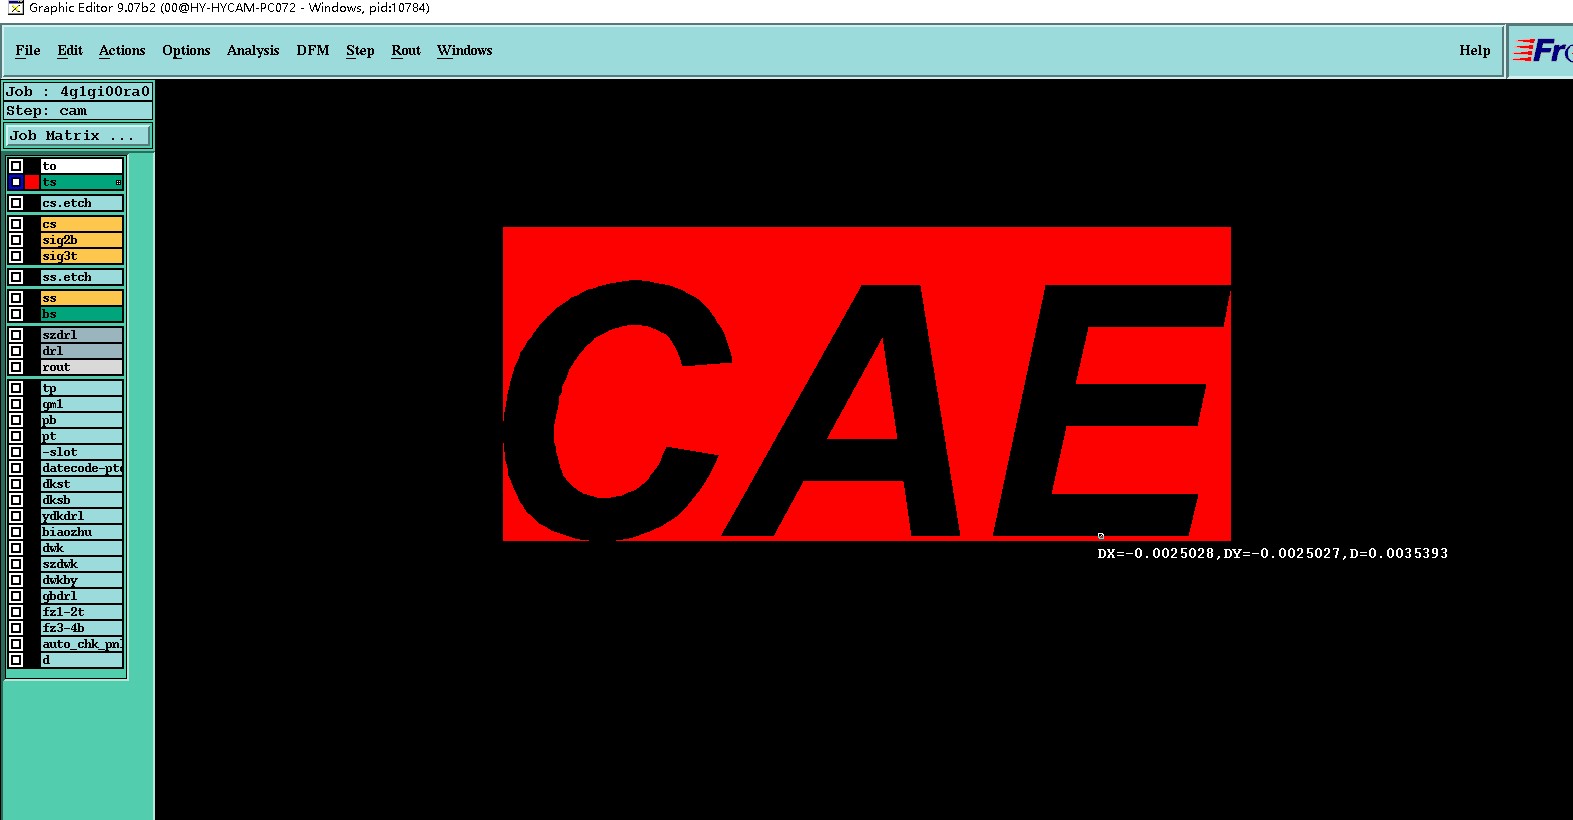Select the 'fz1-2t' layer name
The width and height of the screenshot is (1573, 820).
[x=82, y=612]
